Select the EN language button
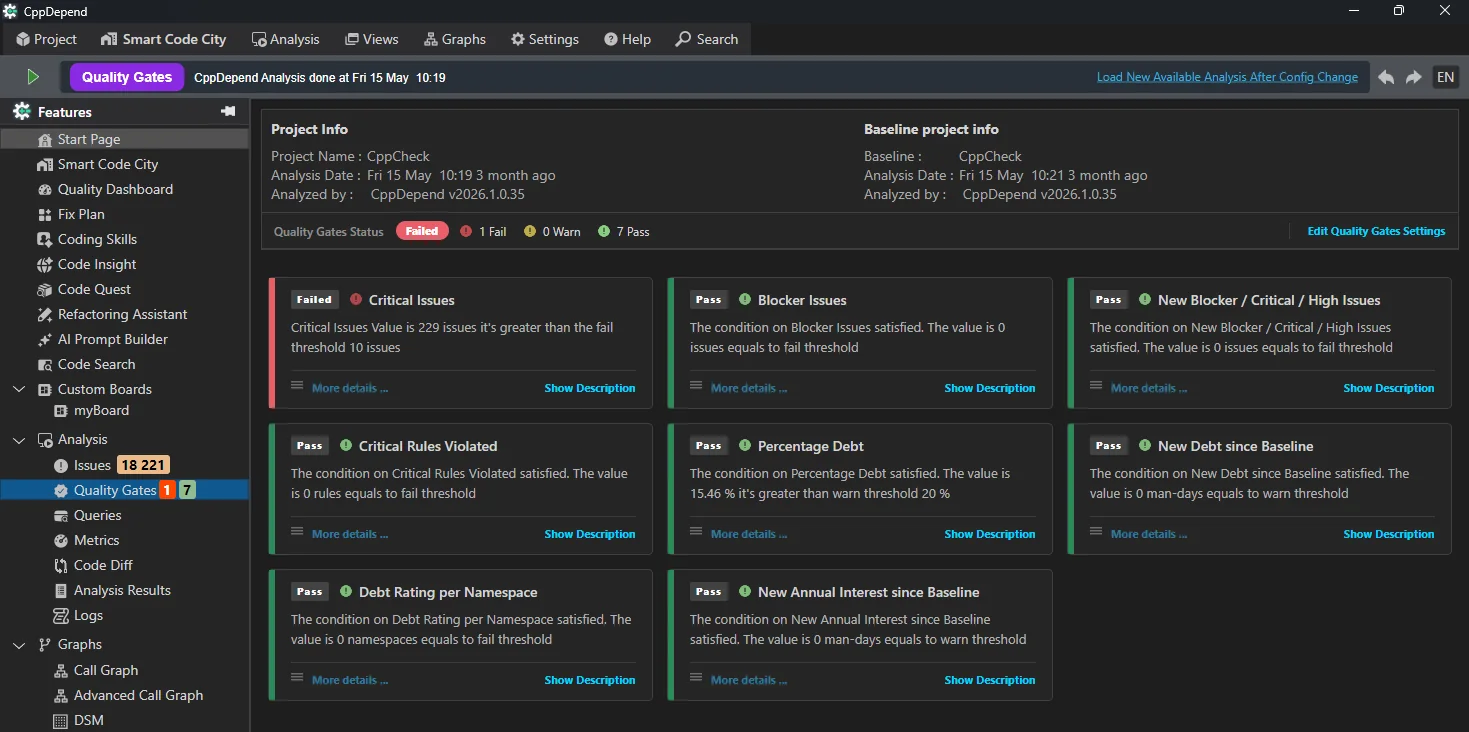Screen dimensions: 1469x732 [x=1445, y=77]
